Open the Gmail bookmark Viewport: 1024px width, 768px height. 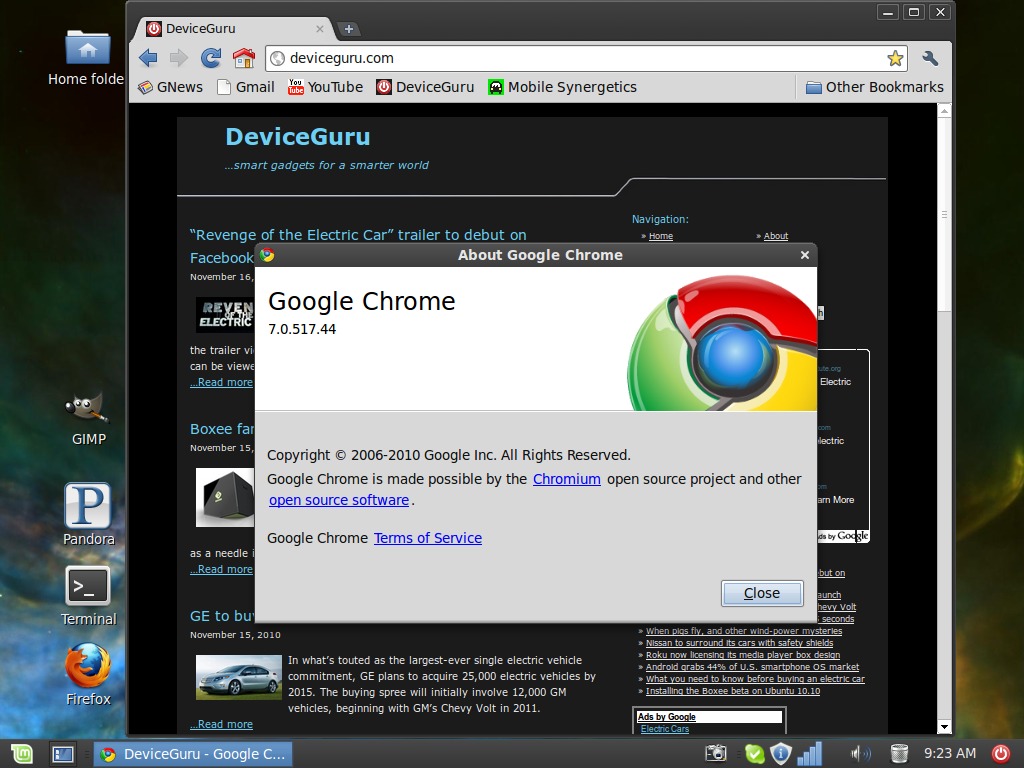pos(246,87)
